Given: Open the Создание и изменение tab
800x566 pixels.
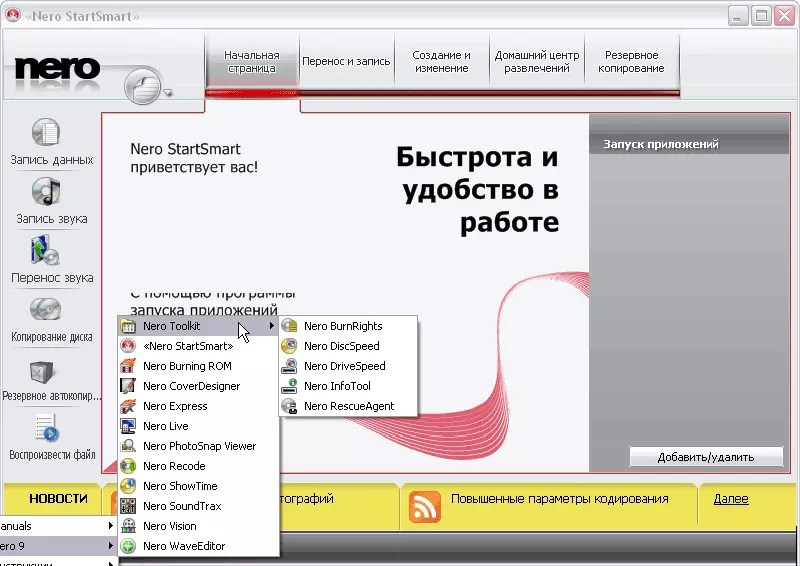Looking at the screenshot, I should (x=441, y=62).
